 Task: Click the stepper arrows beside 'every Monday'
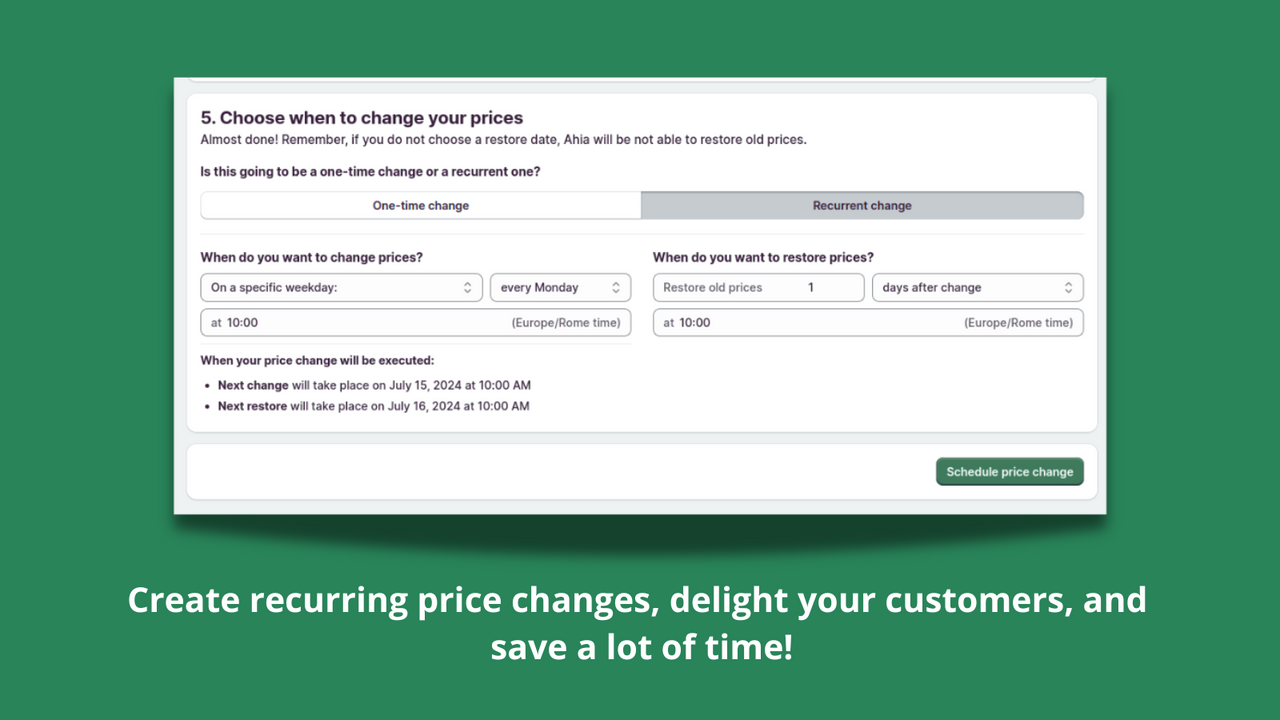pos(618,287)
